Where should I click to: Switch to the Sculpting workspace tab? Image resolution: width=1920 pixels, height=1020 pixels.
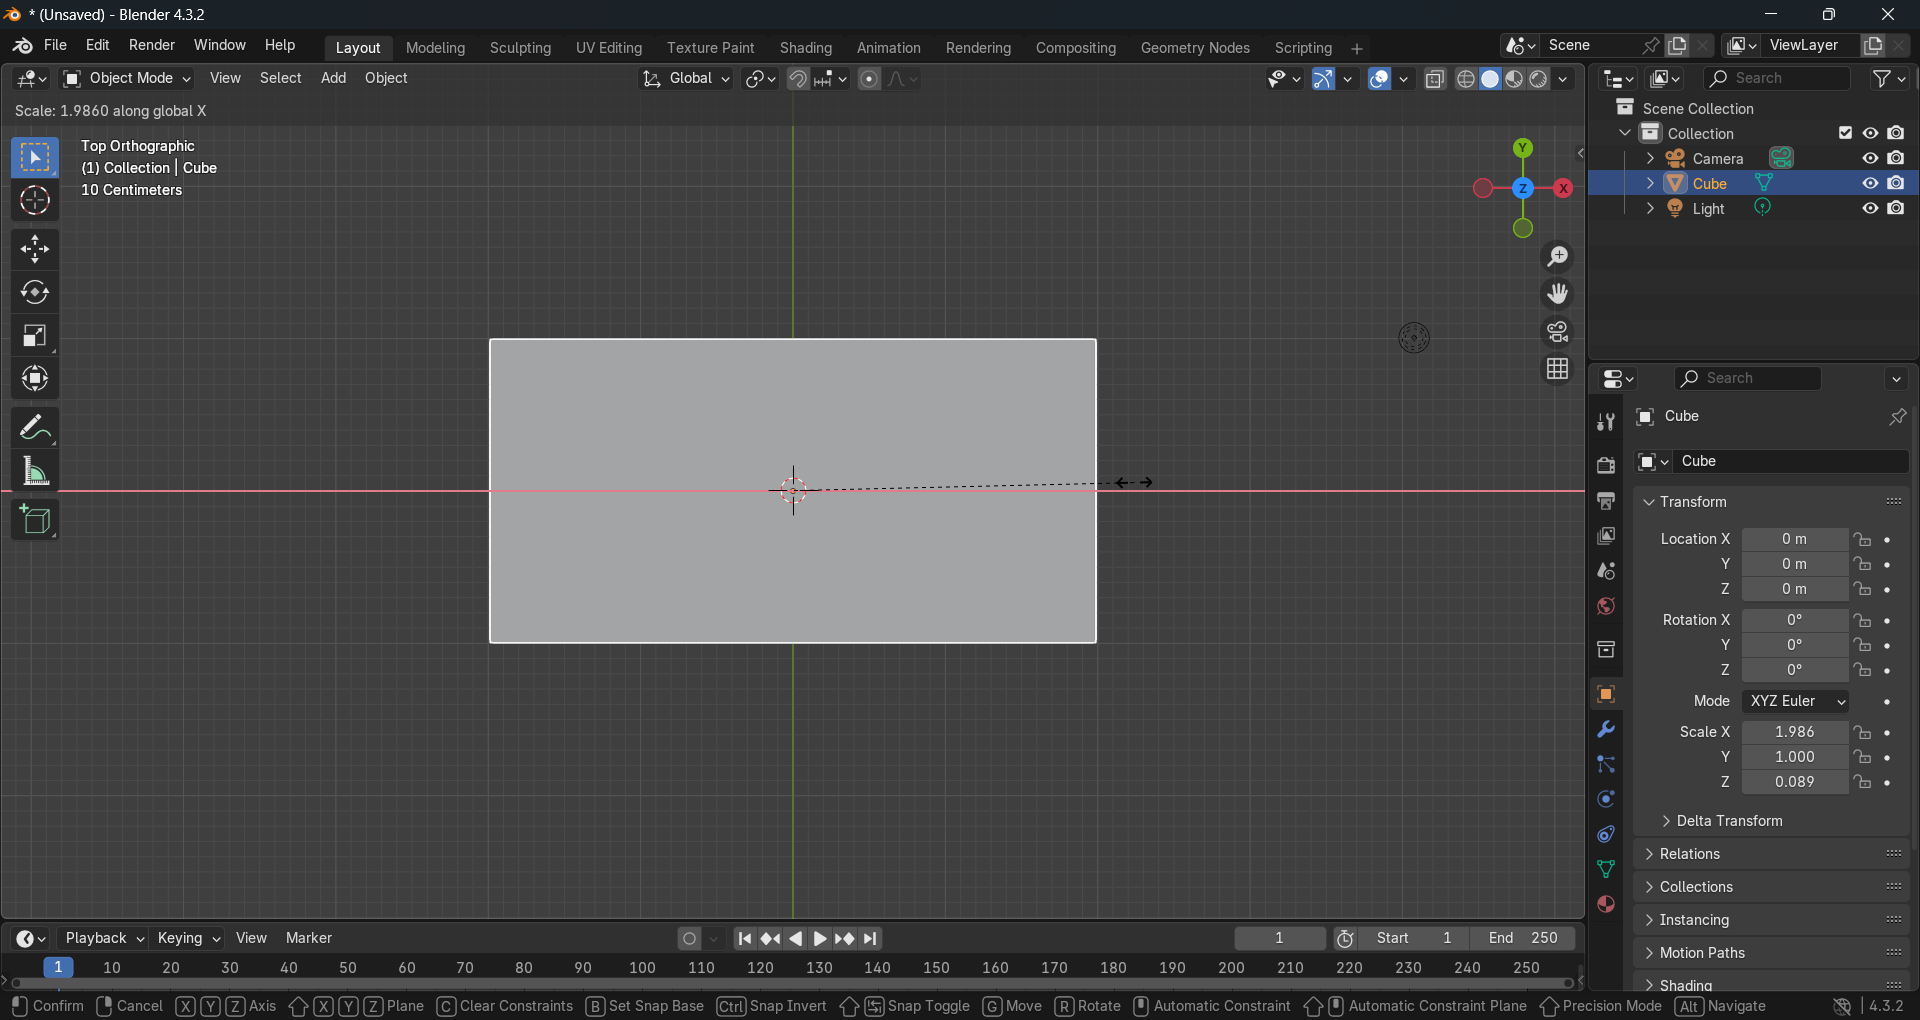tap(520, 48)
